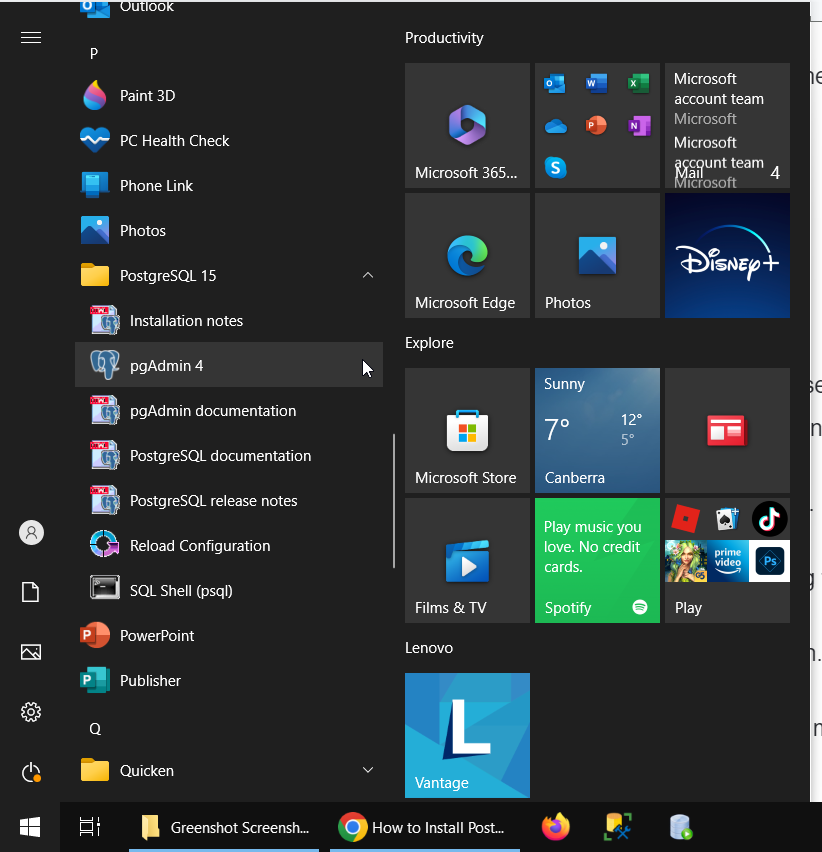Open the Settings gear in the sidebar

[x=31, y=712]
